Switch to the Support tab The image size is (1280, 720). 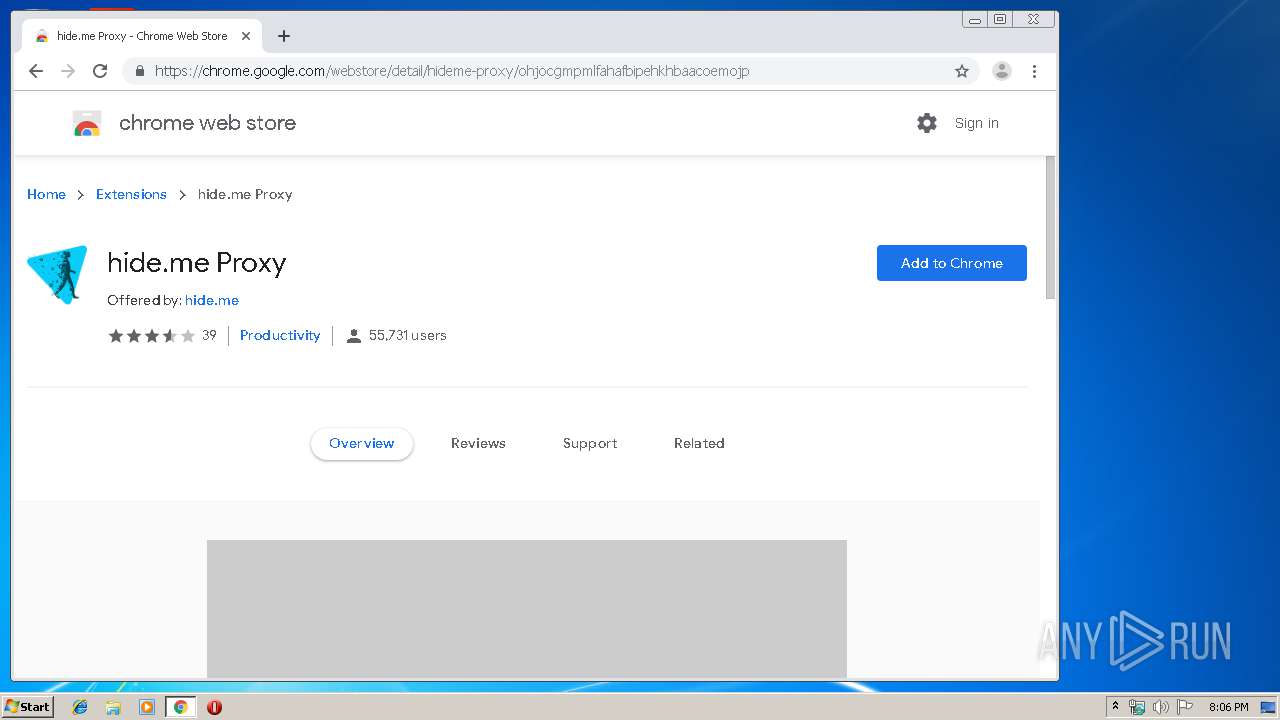pyautogui.click(x=590, y=443)
